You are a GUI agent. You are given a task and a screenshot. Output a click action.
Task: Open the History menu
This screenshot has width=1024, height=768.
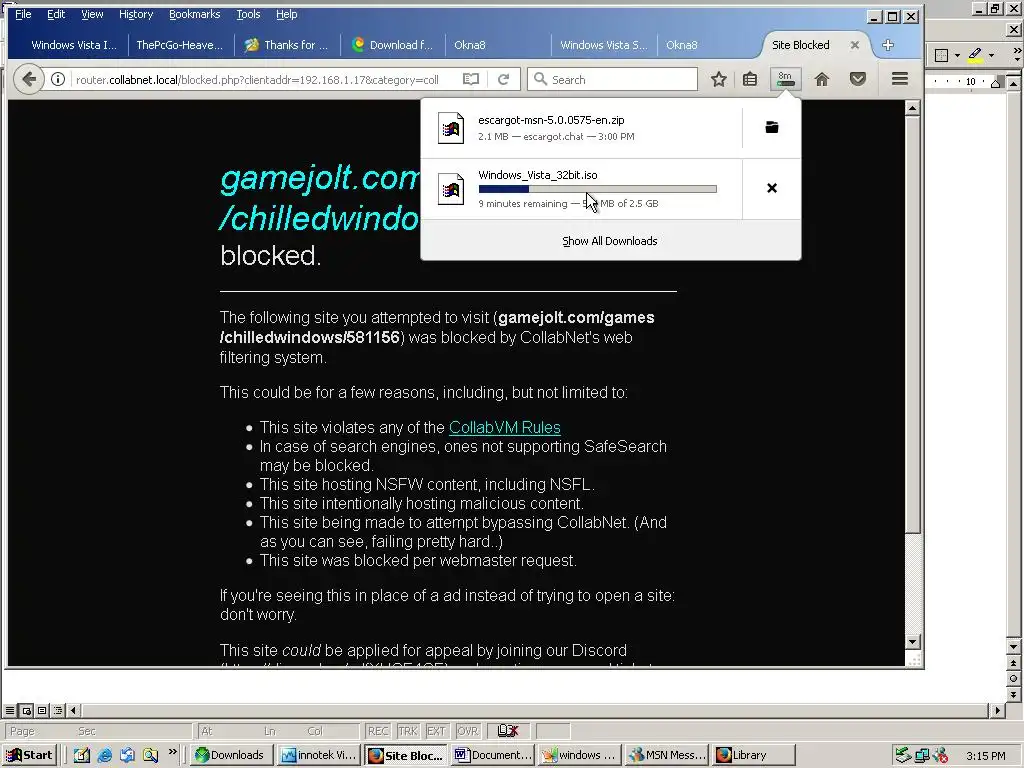click(136, 14)
